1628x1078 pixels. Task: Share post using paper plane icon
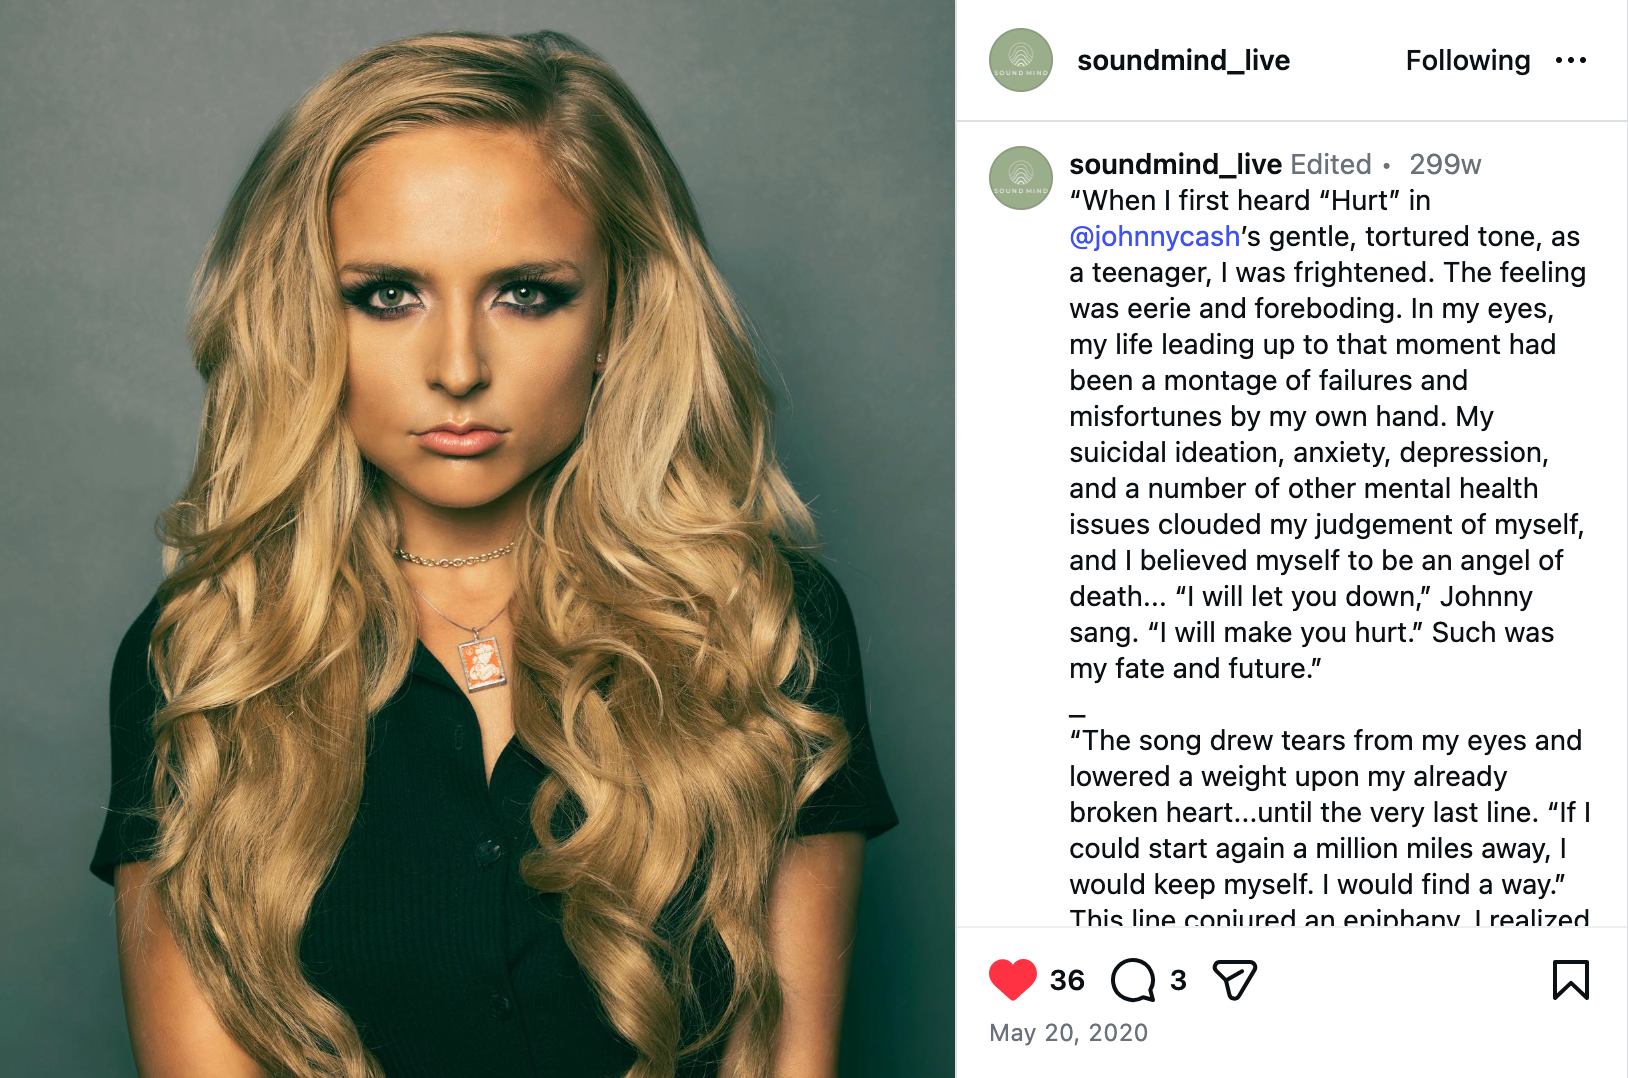(1234, 980)
